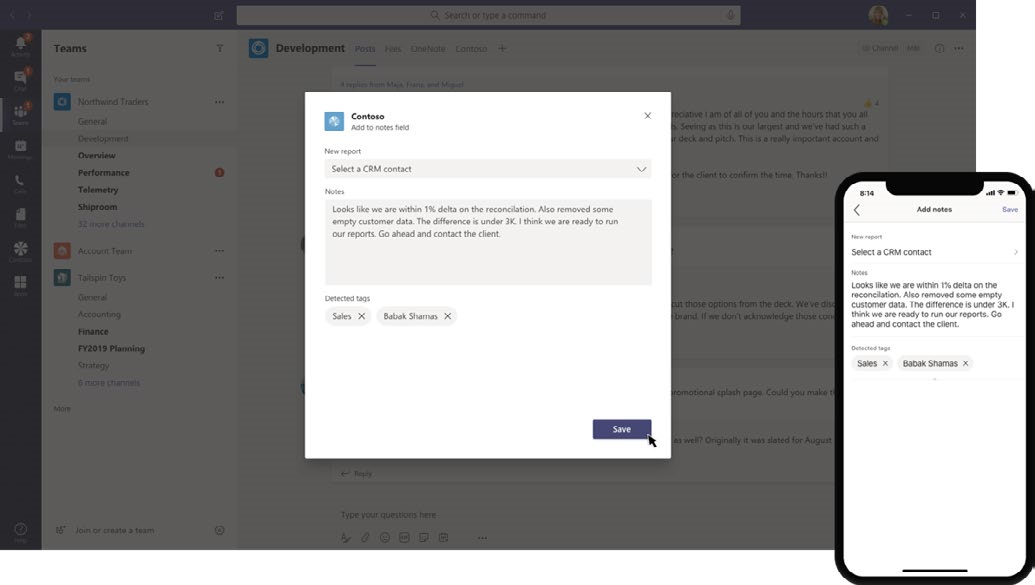Click the Sticker icon in composer
This screenshot has width=1035, height=585.
tap(424, 537)
